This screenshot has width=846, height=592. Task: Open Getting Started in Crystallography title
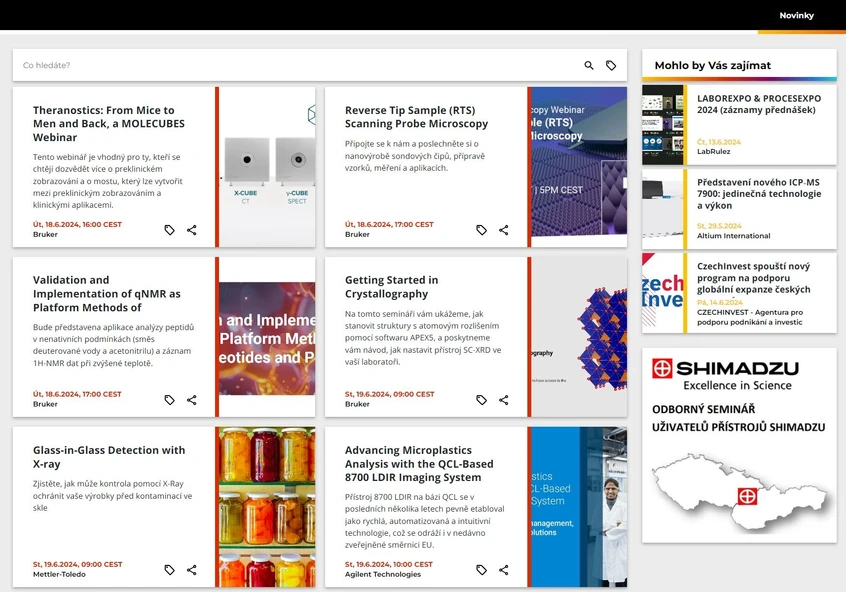click(391, 287)
